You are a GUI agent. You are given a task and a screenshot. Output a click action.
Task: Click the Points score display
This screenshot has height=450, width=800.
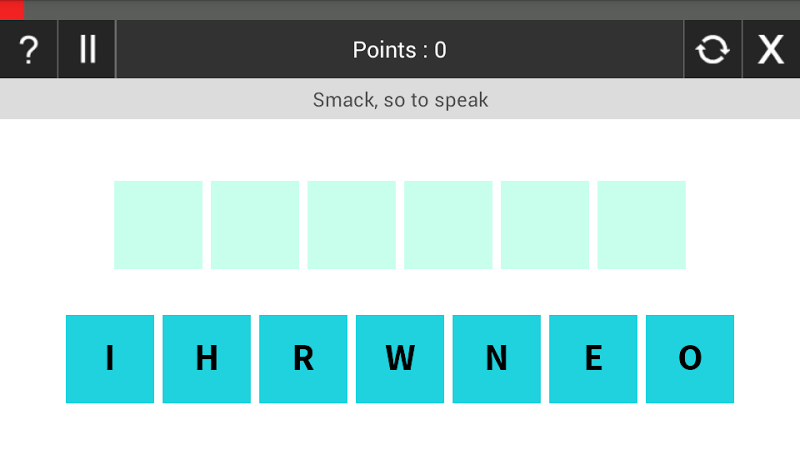tap(400, 50)
